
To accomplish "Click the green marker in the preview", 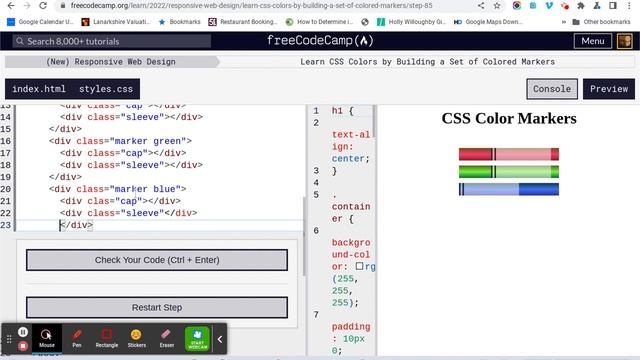I will (509, 172).
